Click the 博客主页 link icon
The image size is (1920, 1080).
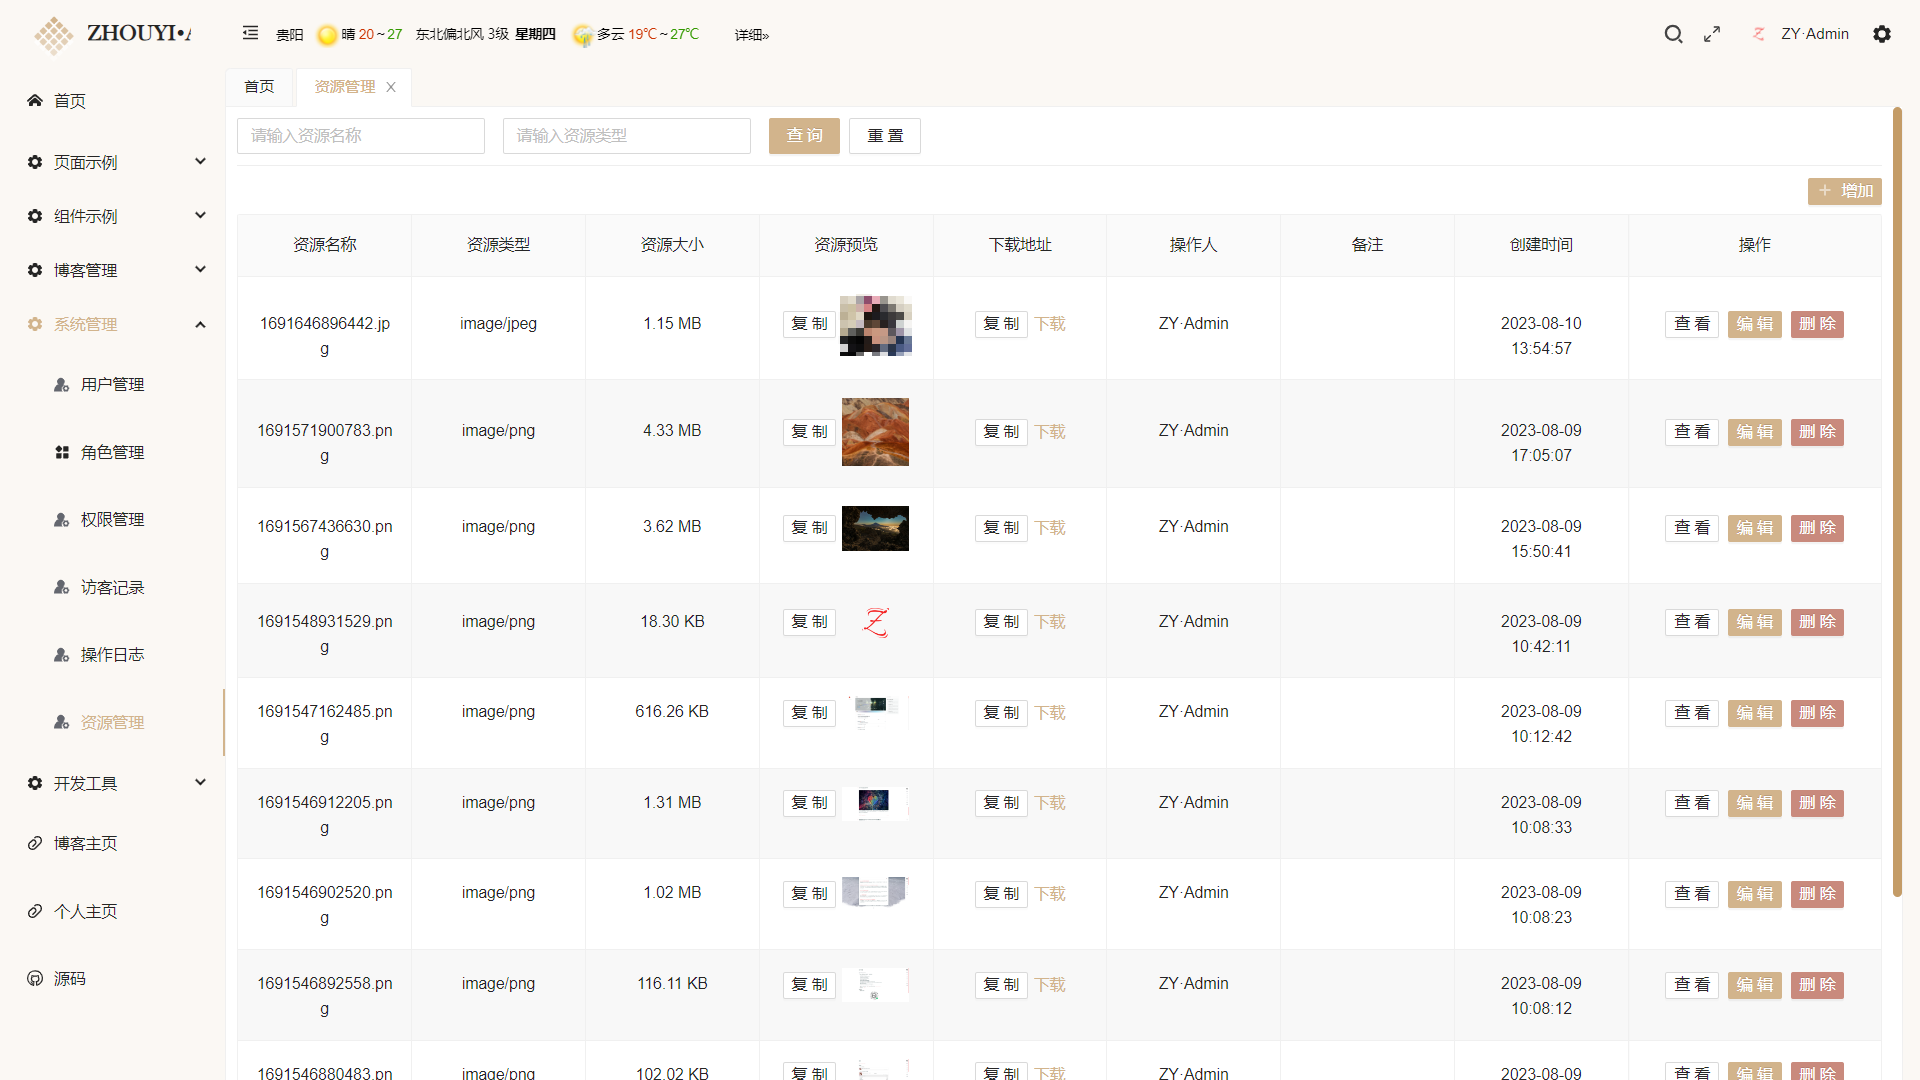[x=35, y=843]
